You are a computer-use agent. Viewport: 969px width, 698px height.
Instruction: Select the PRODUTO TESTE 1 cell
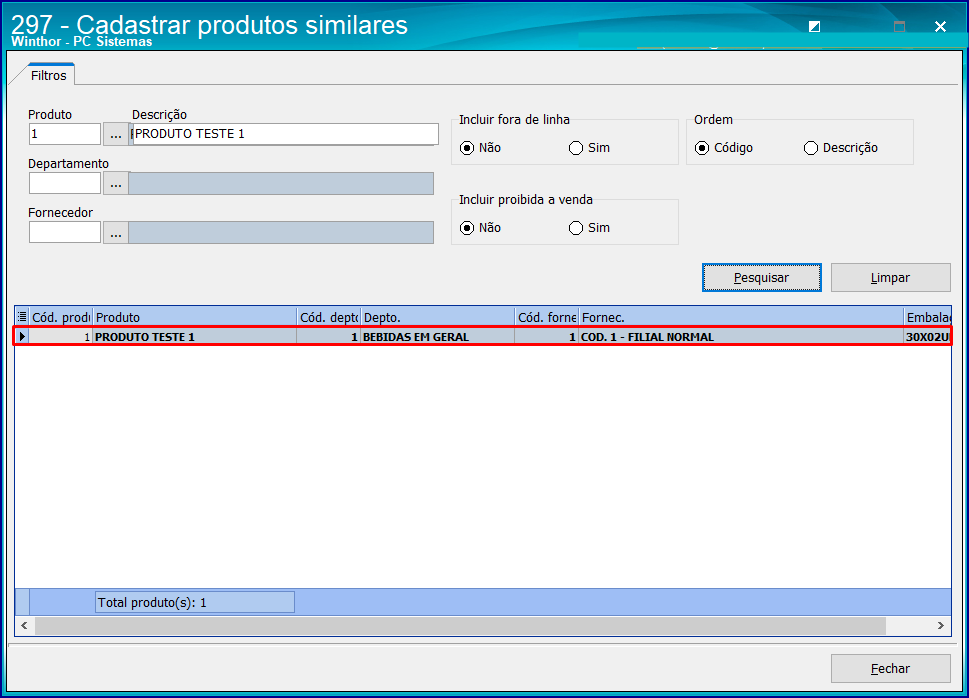tap(195, 337)
